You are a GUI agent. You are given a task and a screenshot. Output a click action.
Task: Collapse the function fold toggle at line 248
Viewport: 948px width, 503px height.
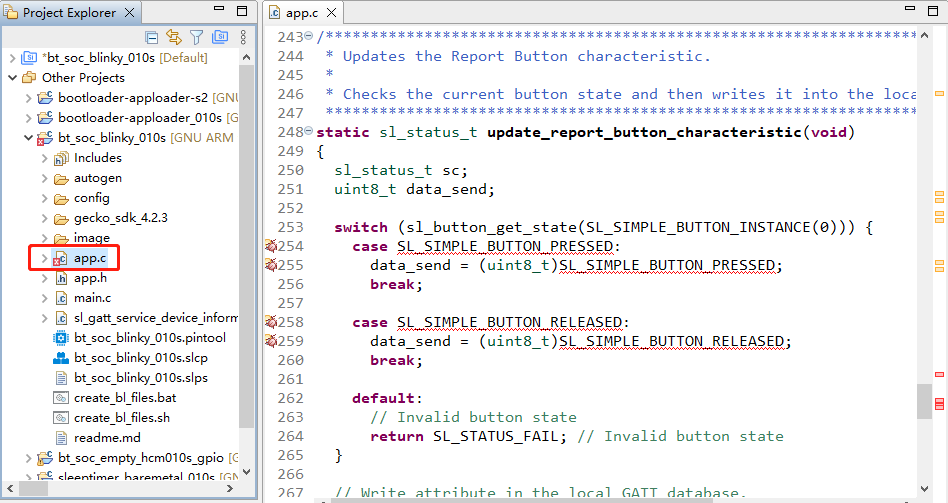click(x=308, y=132)
